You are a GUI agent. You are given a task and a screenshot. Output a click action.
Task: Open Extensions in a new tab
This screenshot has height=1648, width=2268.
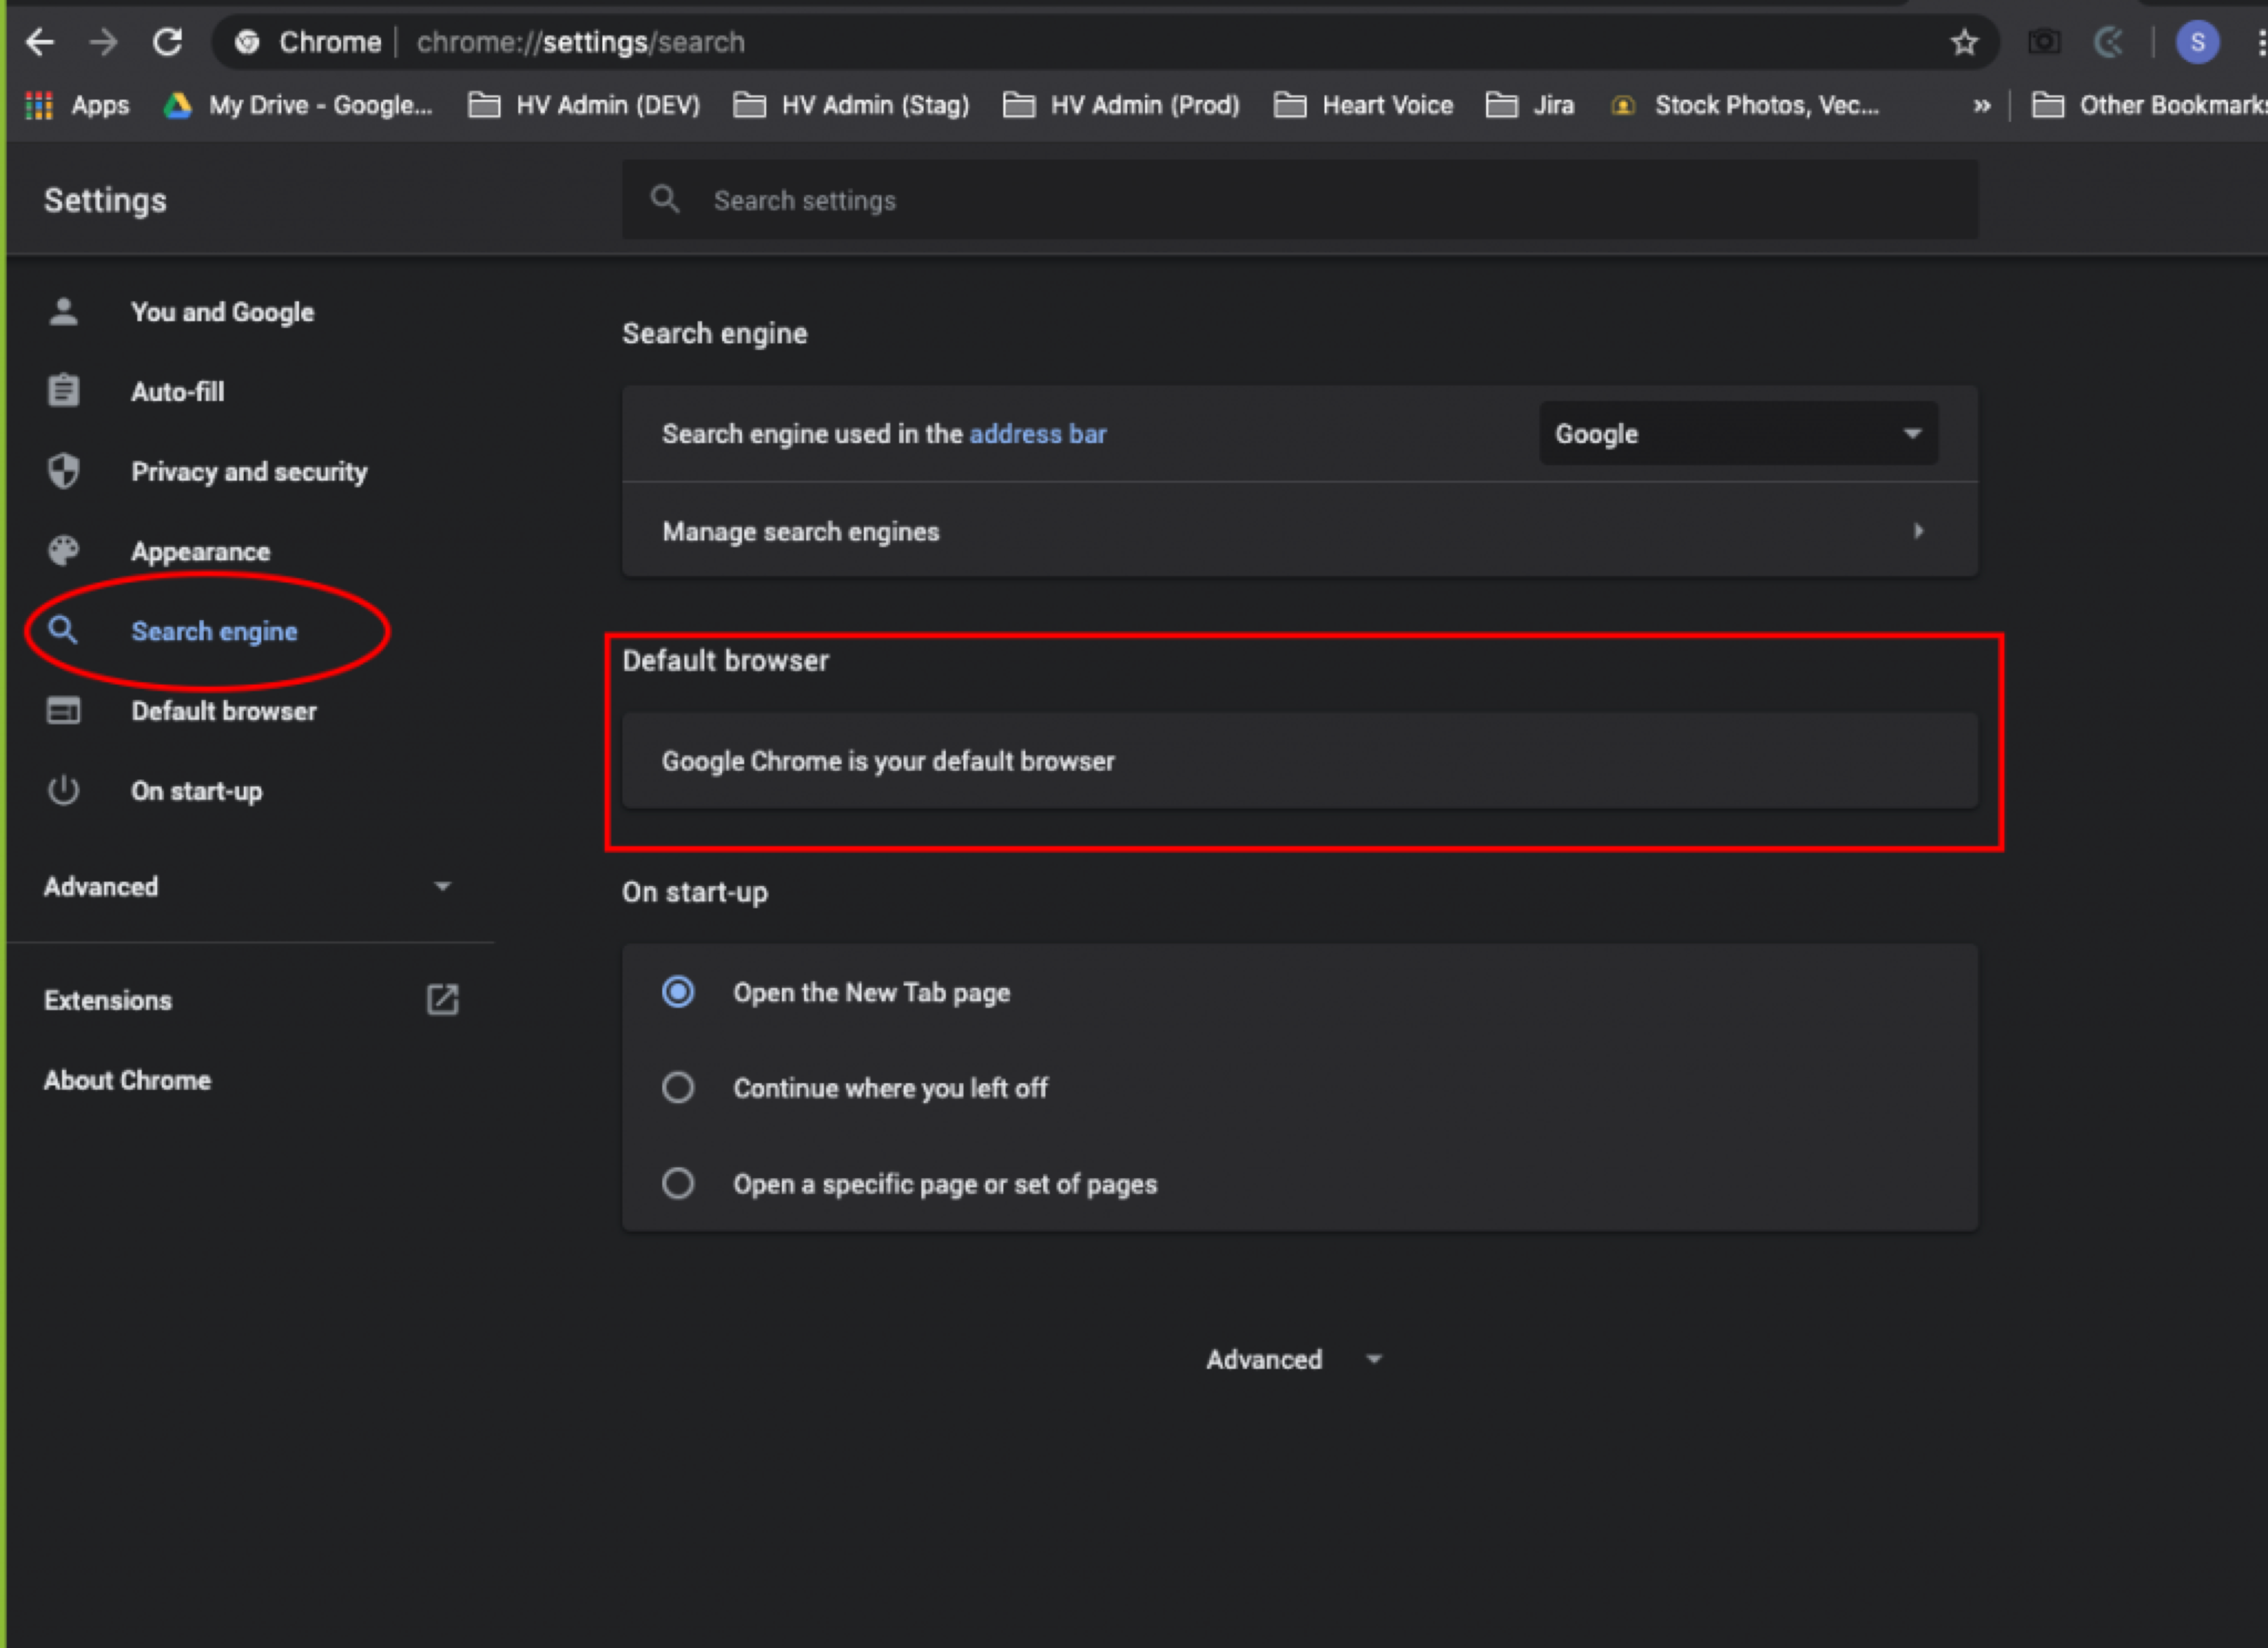point(108,1000)
